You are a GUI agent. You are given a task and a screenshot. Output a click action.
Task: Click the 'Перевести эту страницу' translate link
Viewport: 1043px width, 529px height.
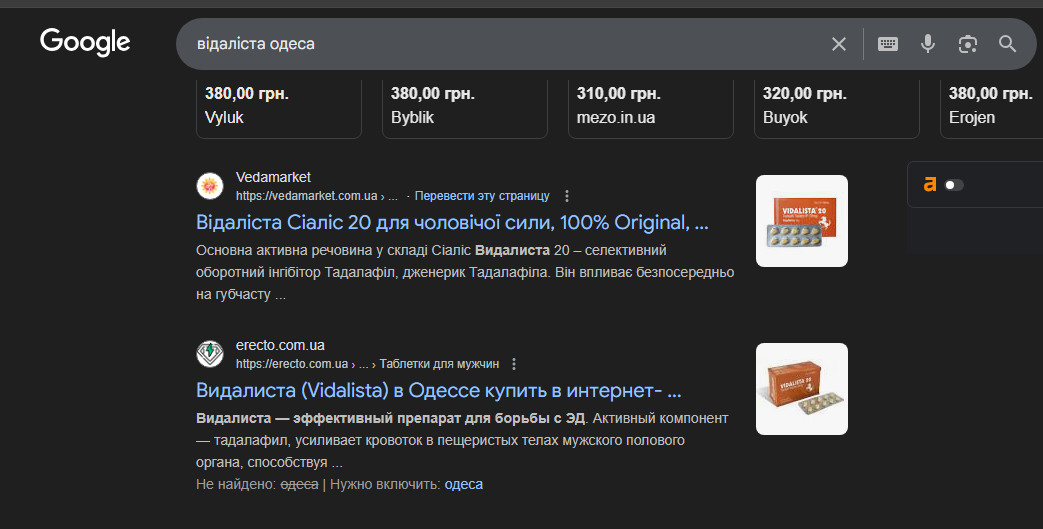click(x=482, y=196)
